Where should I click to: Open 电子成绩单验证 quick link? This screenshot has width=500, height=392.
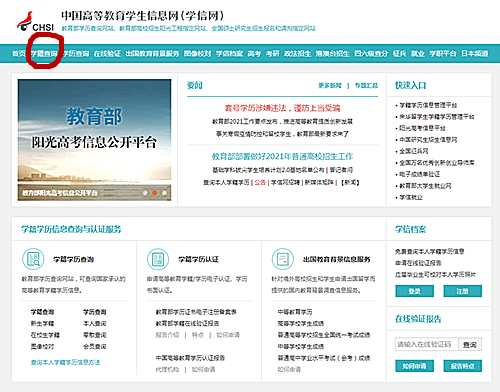[x=420, y=174]
